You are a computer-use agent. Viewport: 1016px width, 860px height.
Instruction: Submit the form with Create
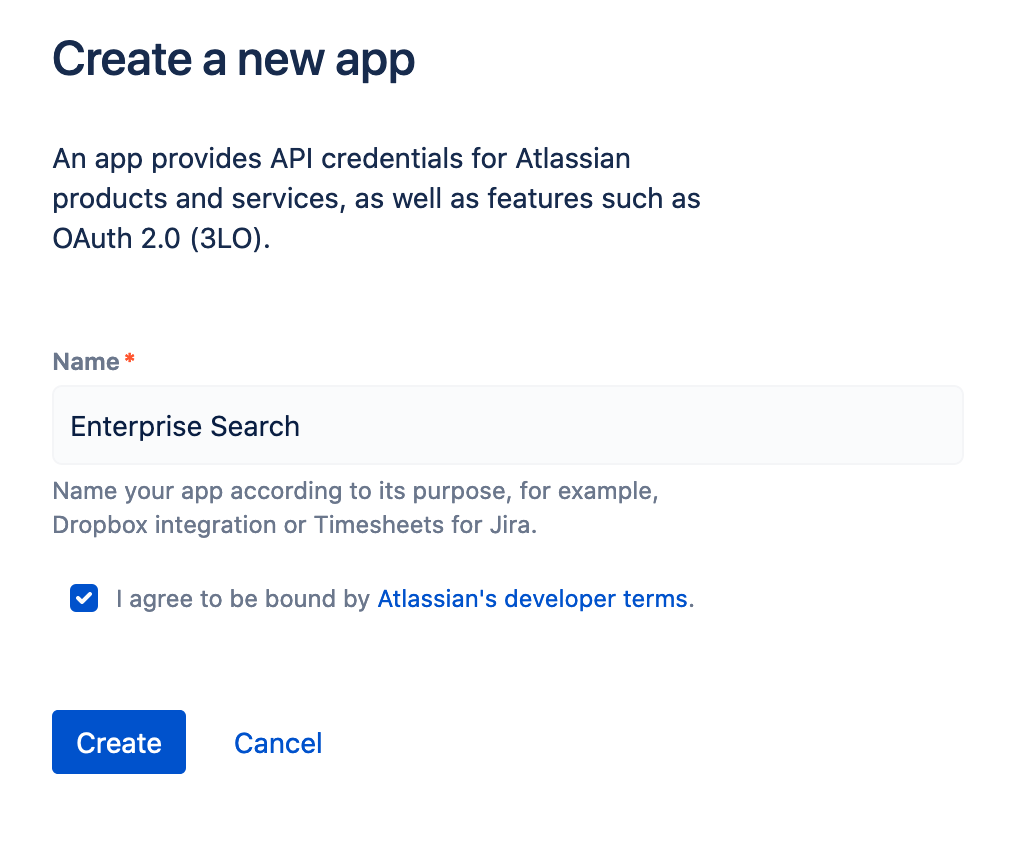119,742
